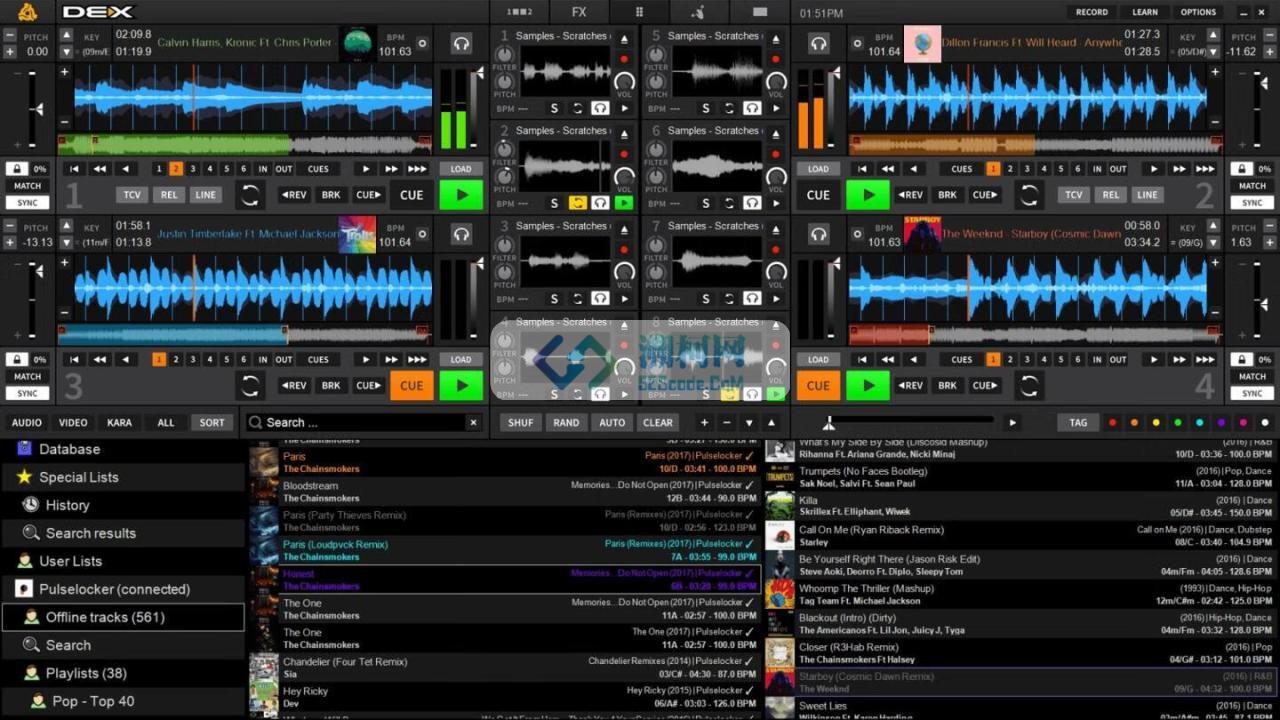1280x720 pixels.
Task: Open CUES list on deck 2
Action: (961, 169)
